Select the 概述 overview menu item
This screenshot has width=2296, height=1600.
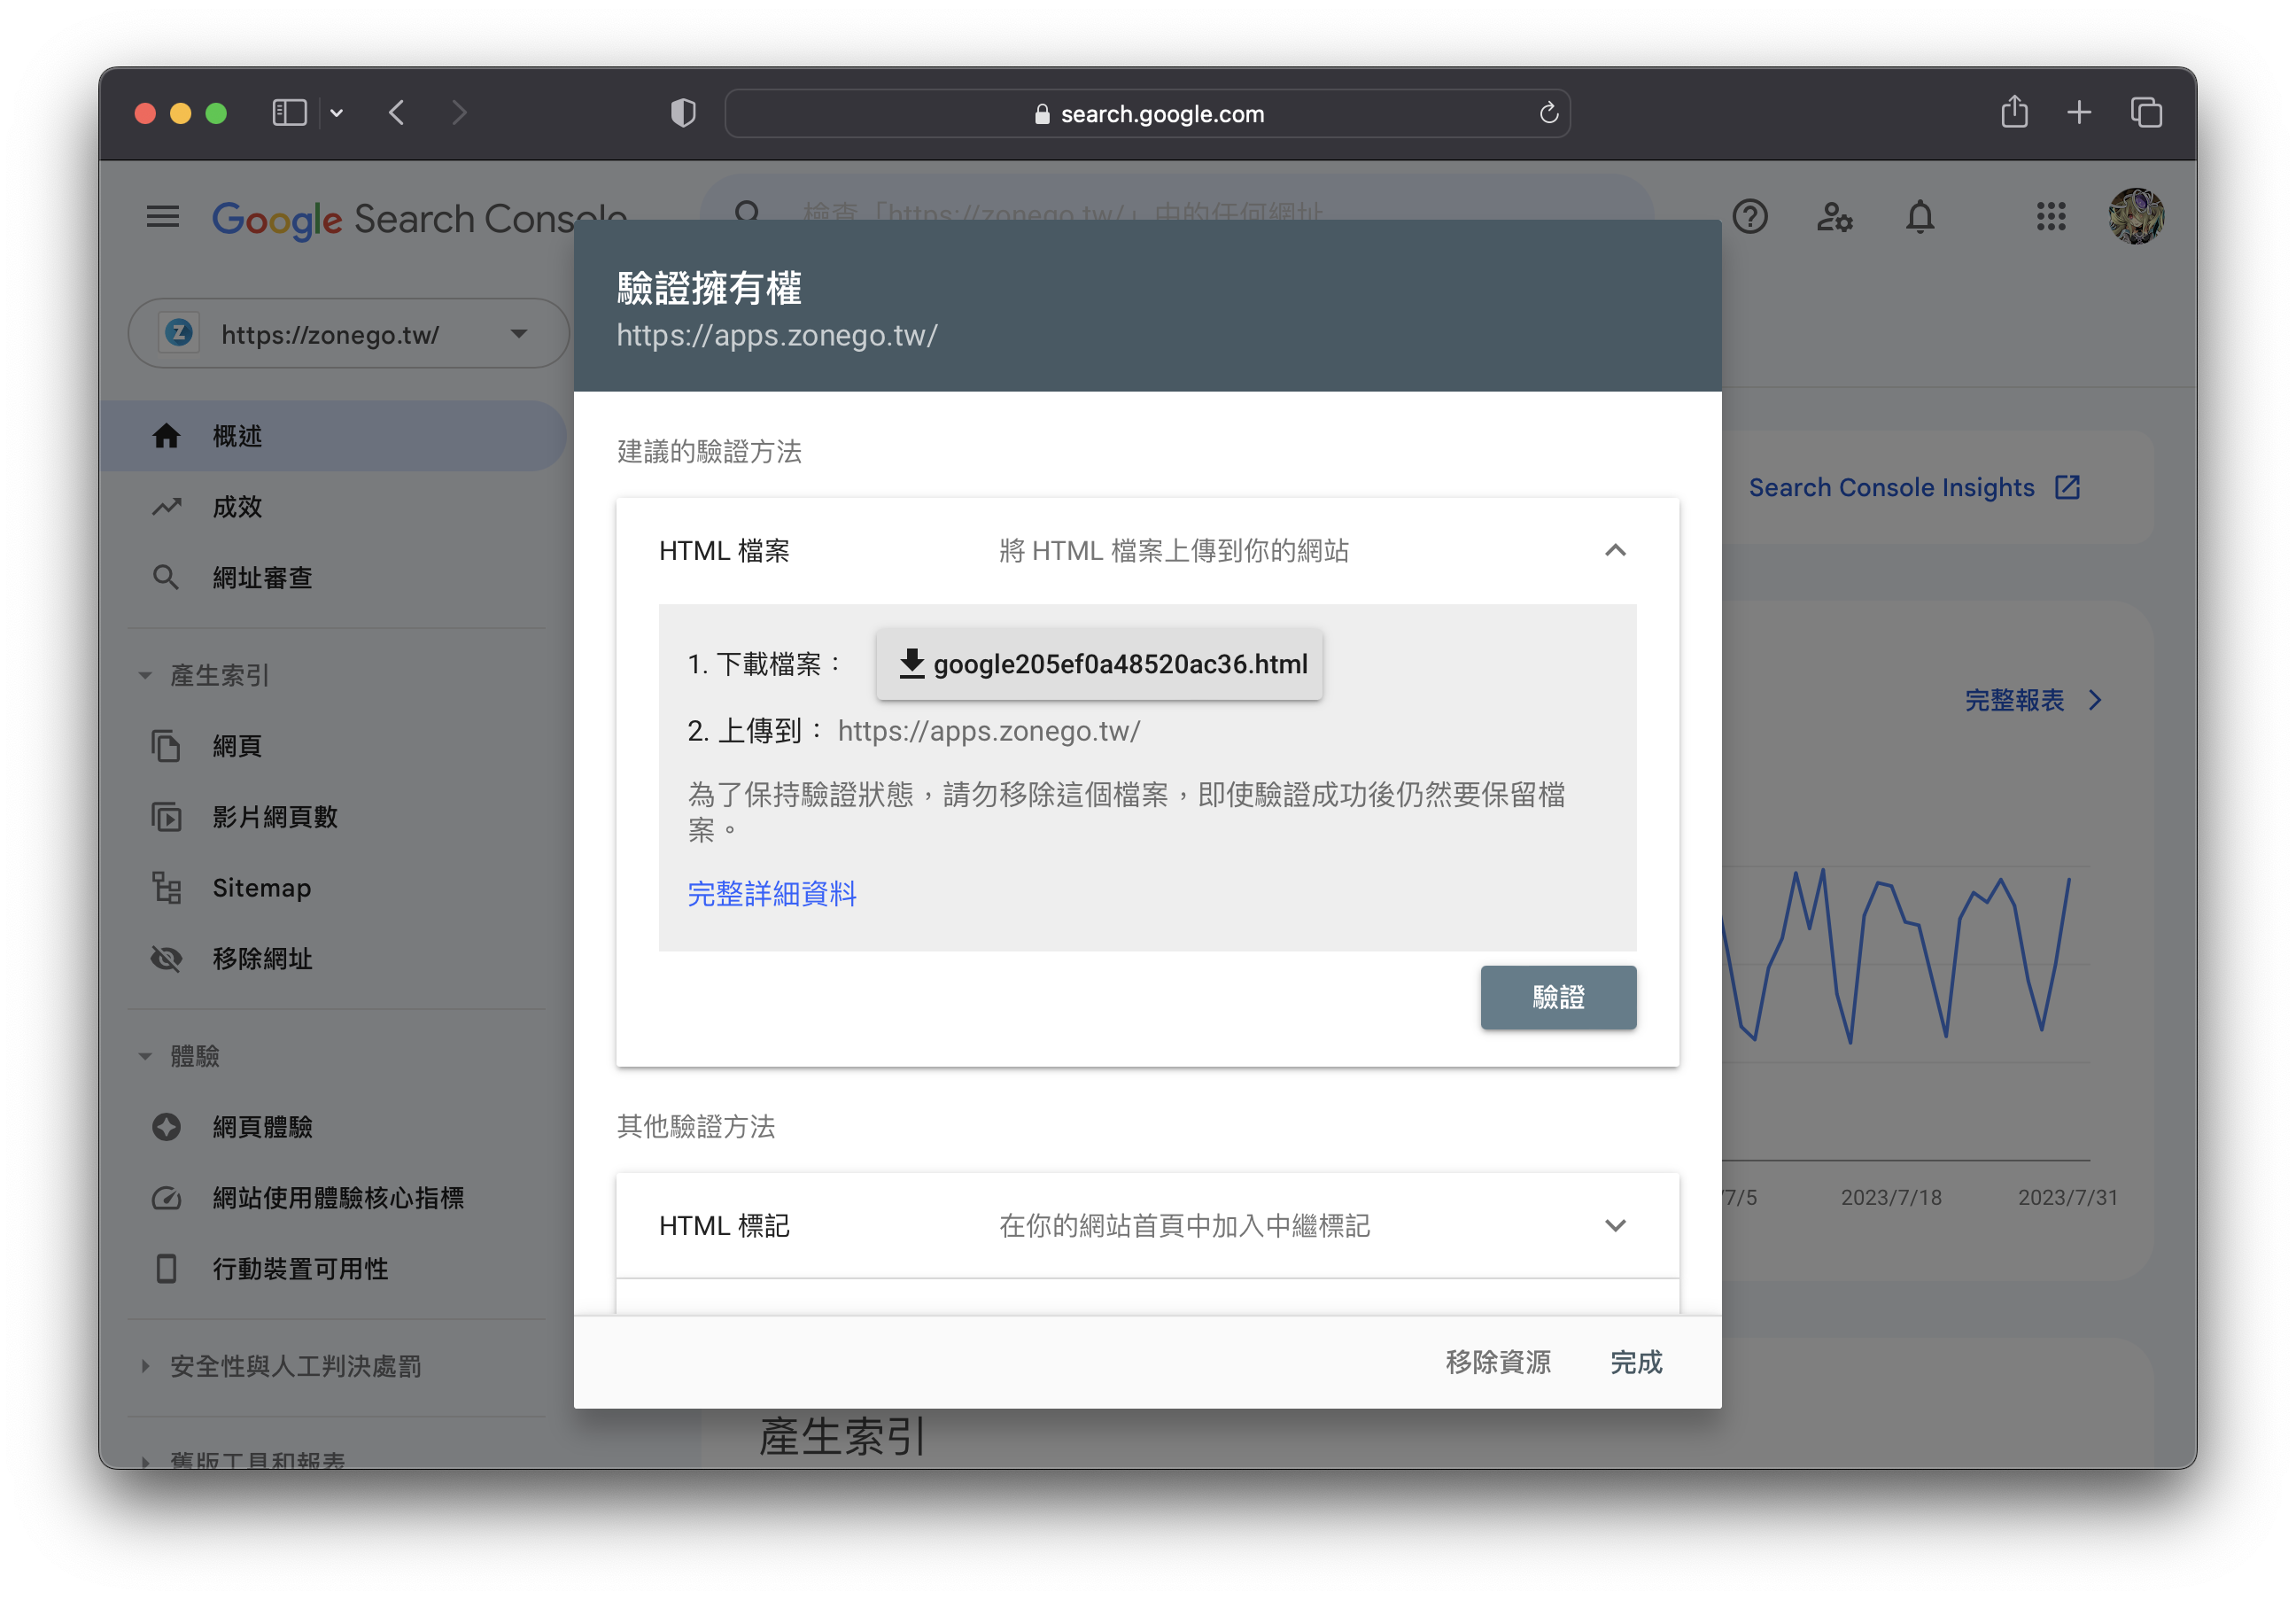pos(333,436)
